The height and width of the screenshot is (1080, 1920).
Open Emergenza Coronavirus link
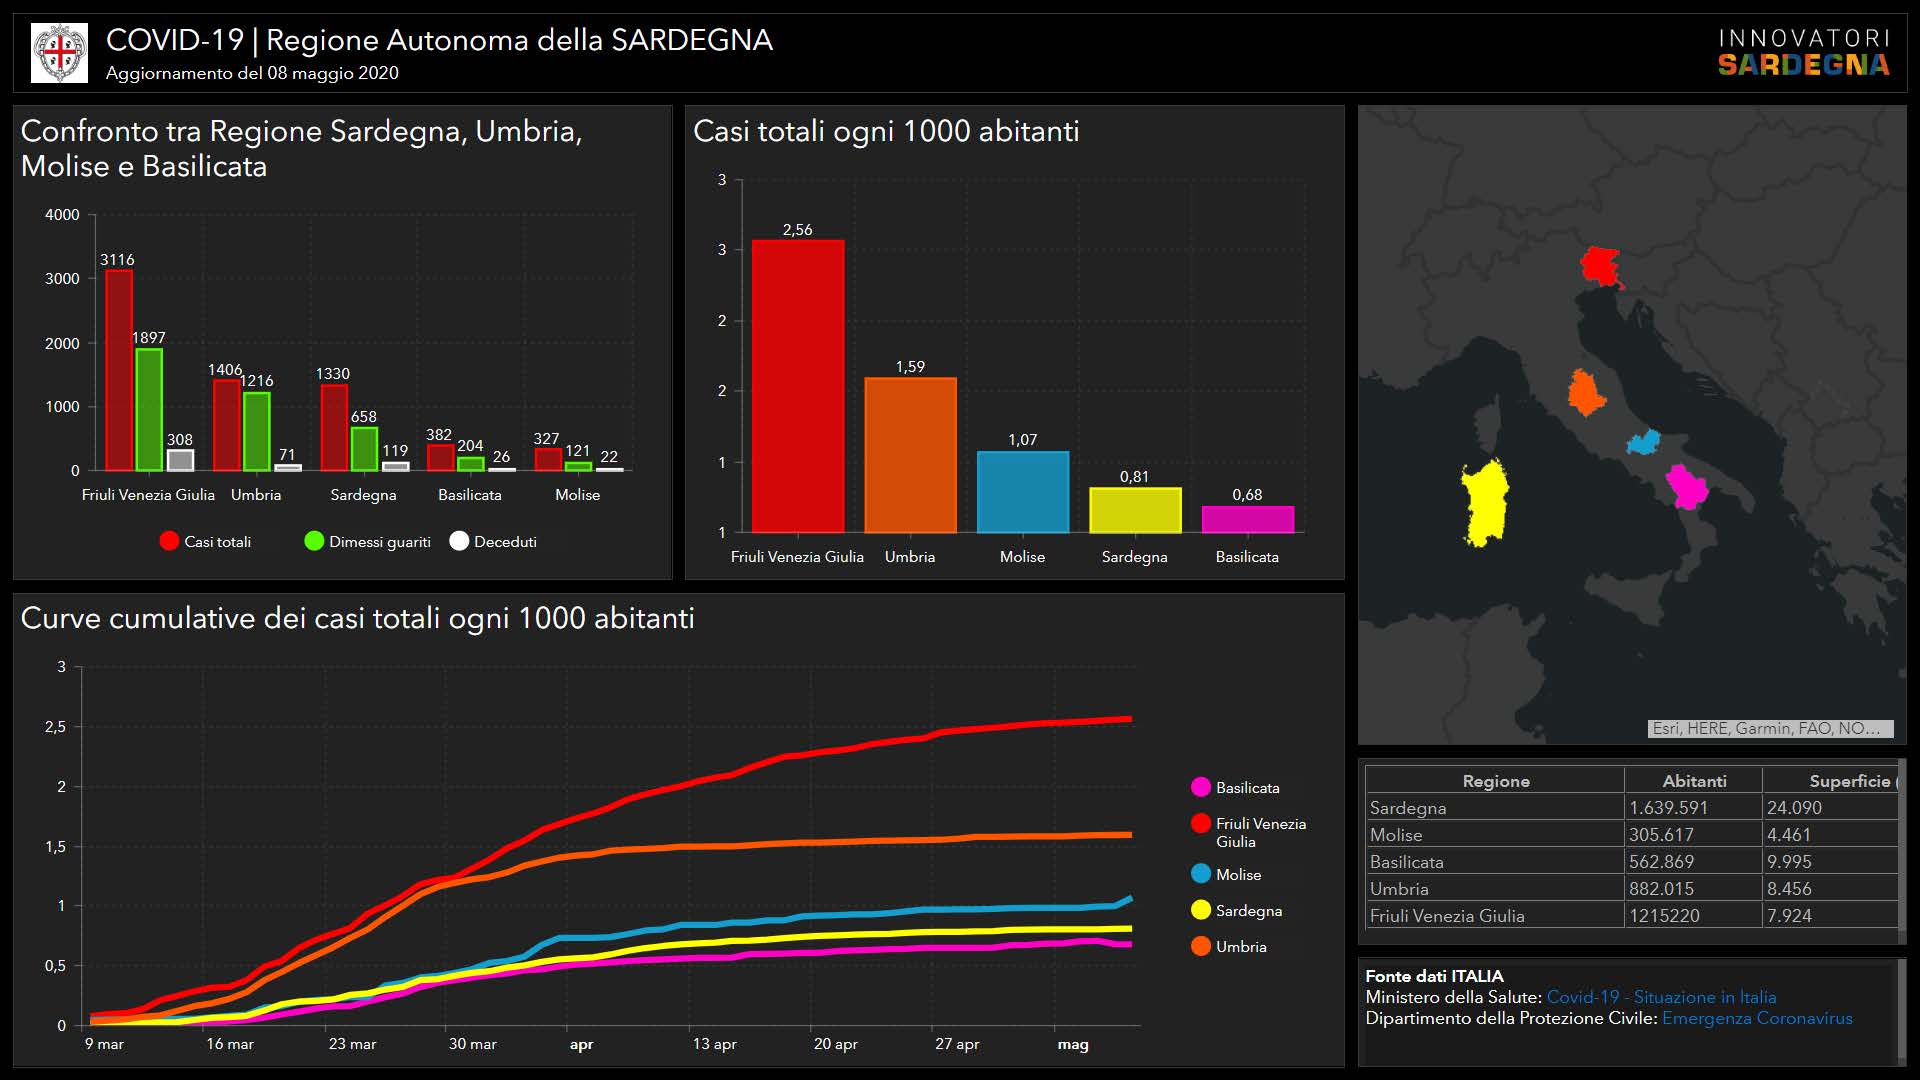(x=1757, y=1018)
